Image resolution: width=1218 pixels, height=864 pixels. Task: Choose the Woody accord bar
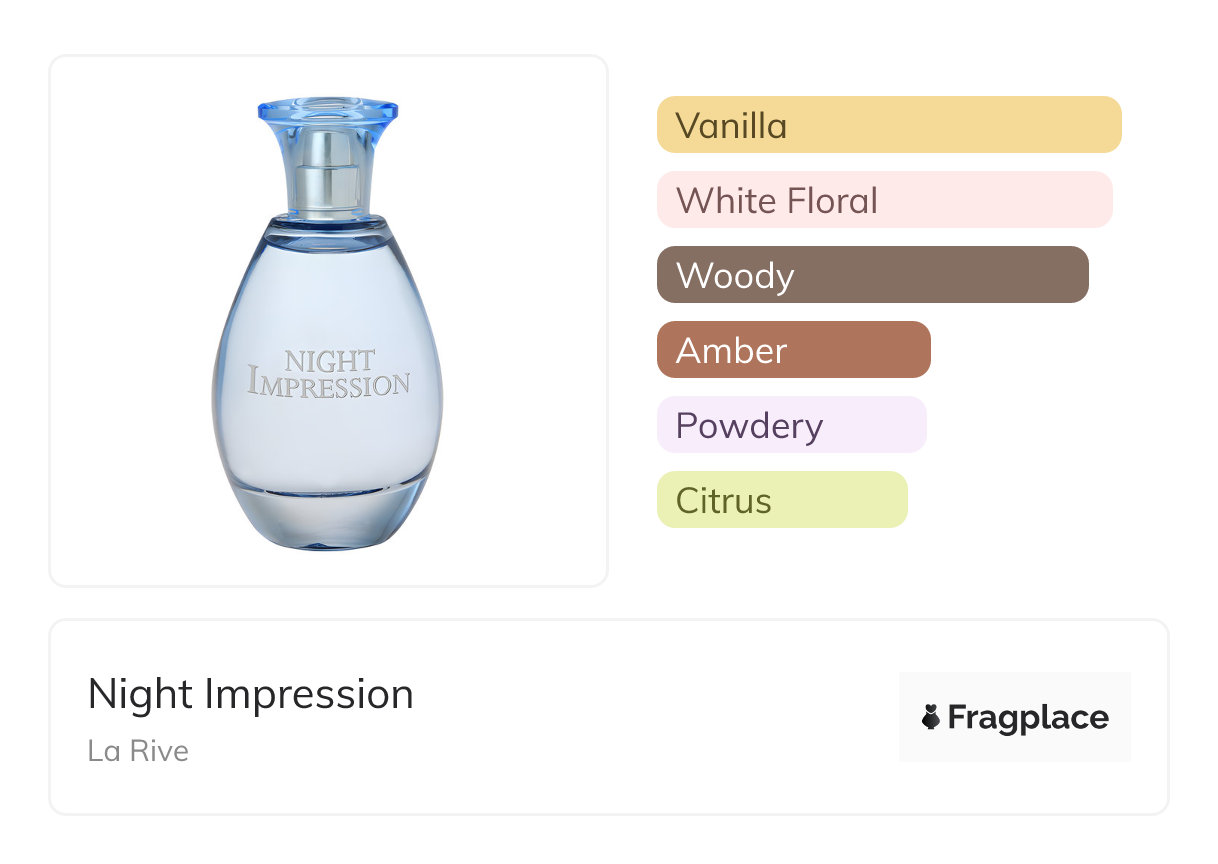(x=872, y=275)
